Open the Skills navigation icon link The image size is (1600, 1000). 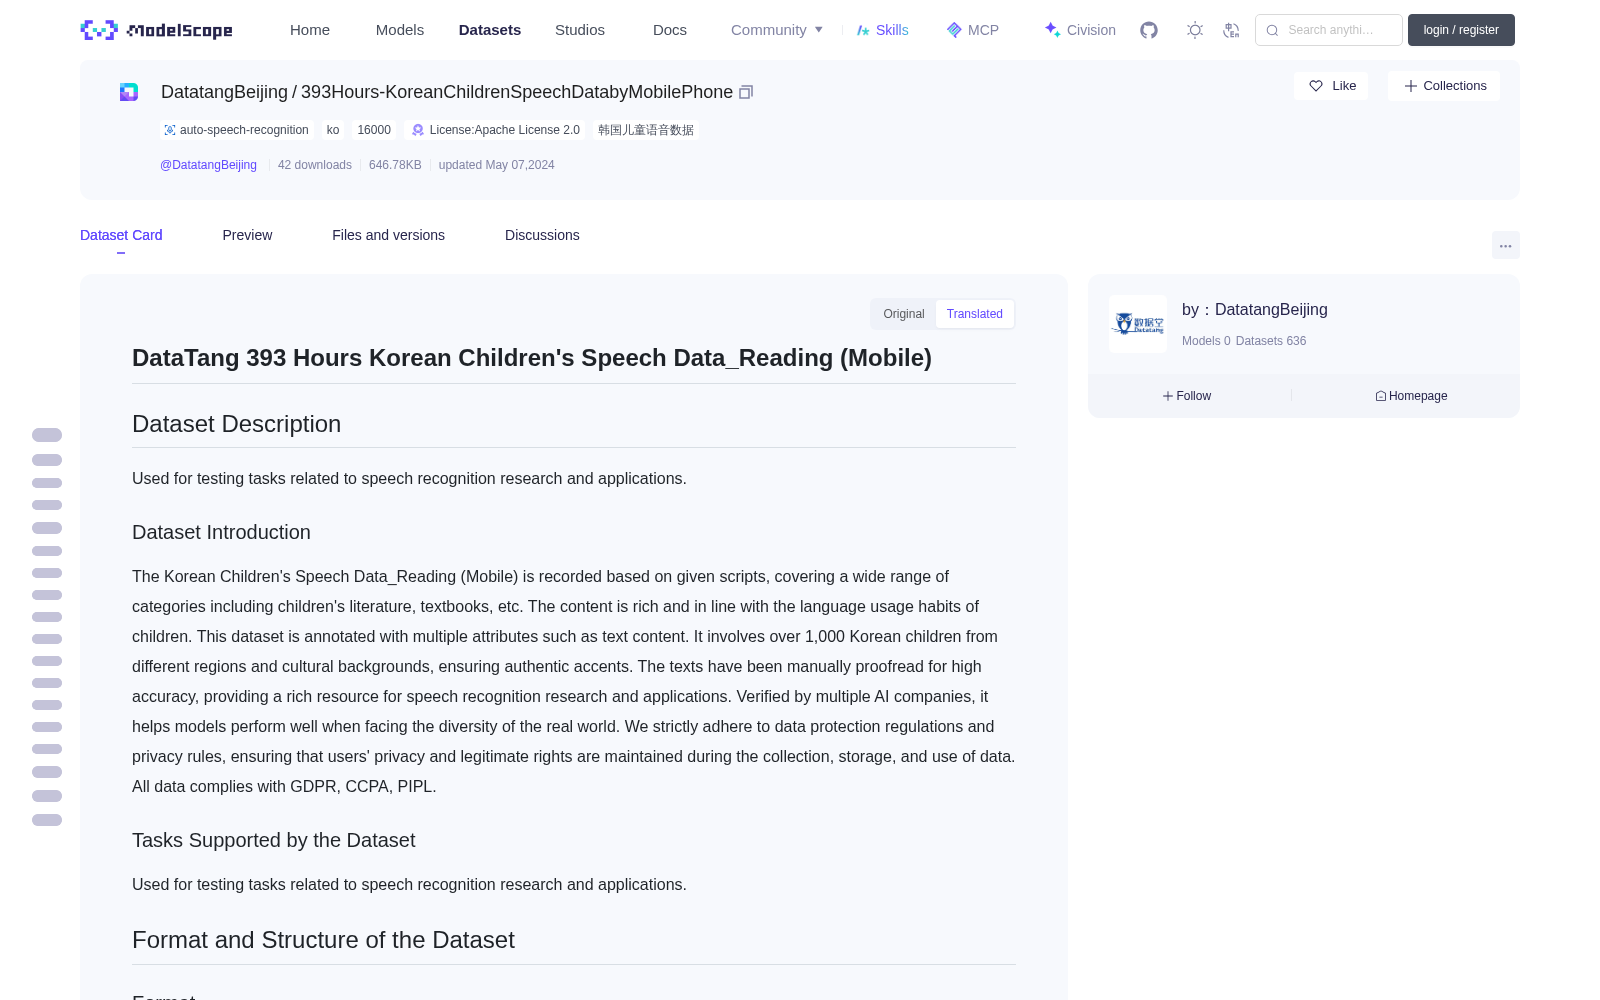(882, 30)
